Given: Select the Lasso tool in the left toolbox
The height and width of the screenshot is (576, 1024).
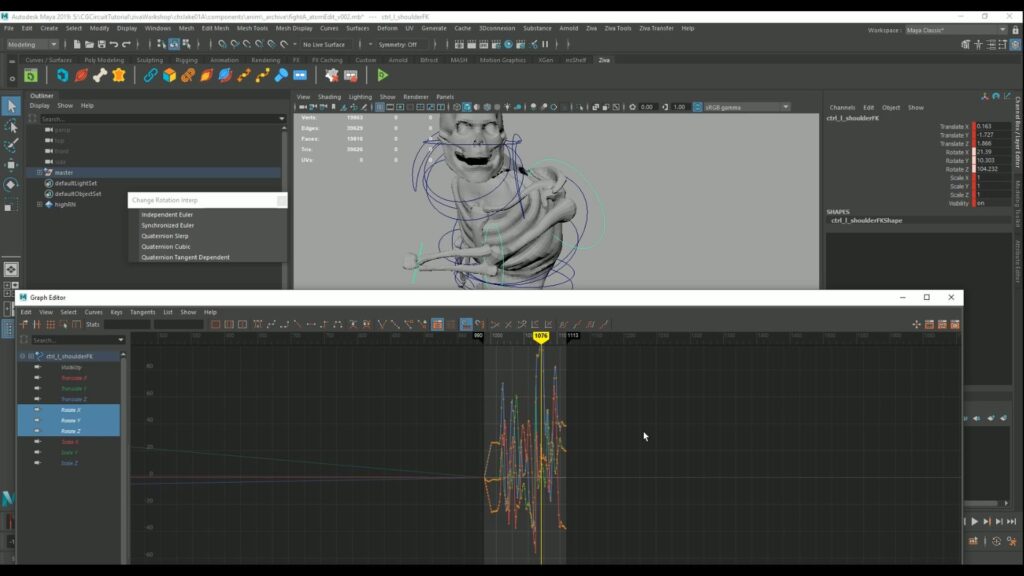Looking at the screenshot, I should click(x=11, y=125).
